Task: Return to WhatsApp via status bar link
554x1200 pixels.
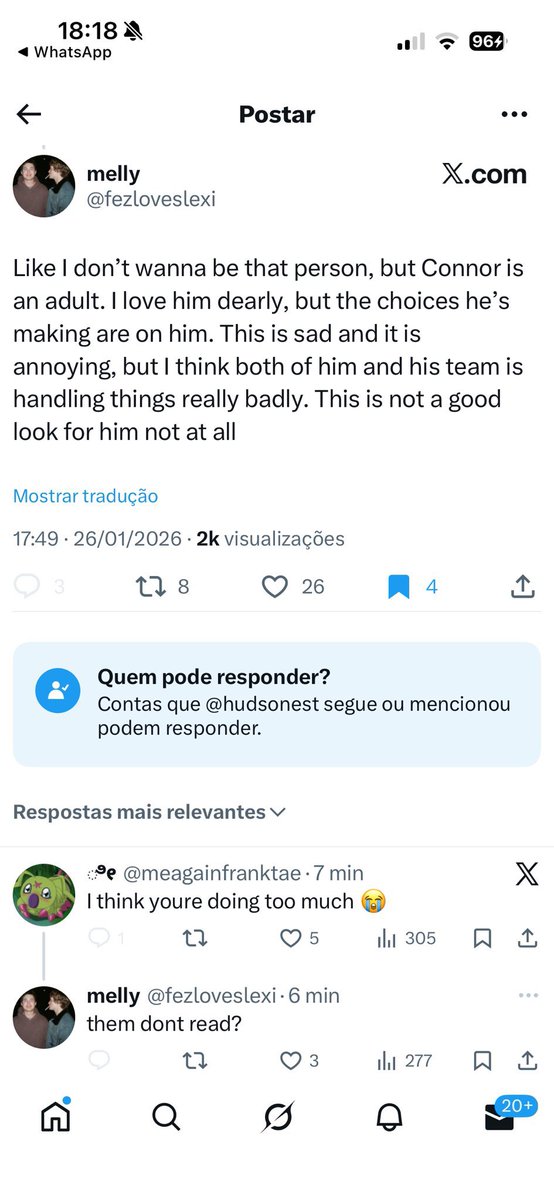Action: coord(63,52)
